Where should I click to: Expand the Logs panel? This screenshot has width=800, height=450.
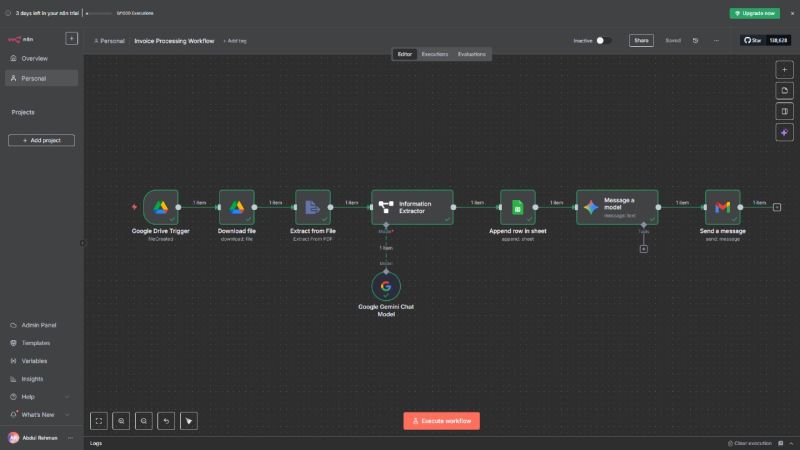point(96,443)
